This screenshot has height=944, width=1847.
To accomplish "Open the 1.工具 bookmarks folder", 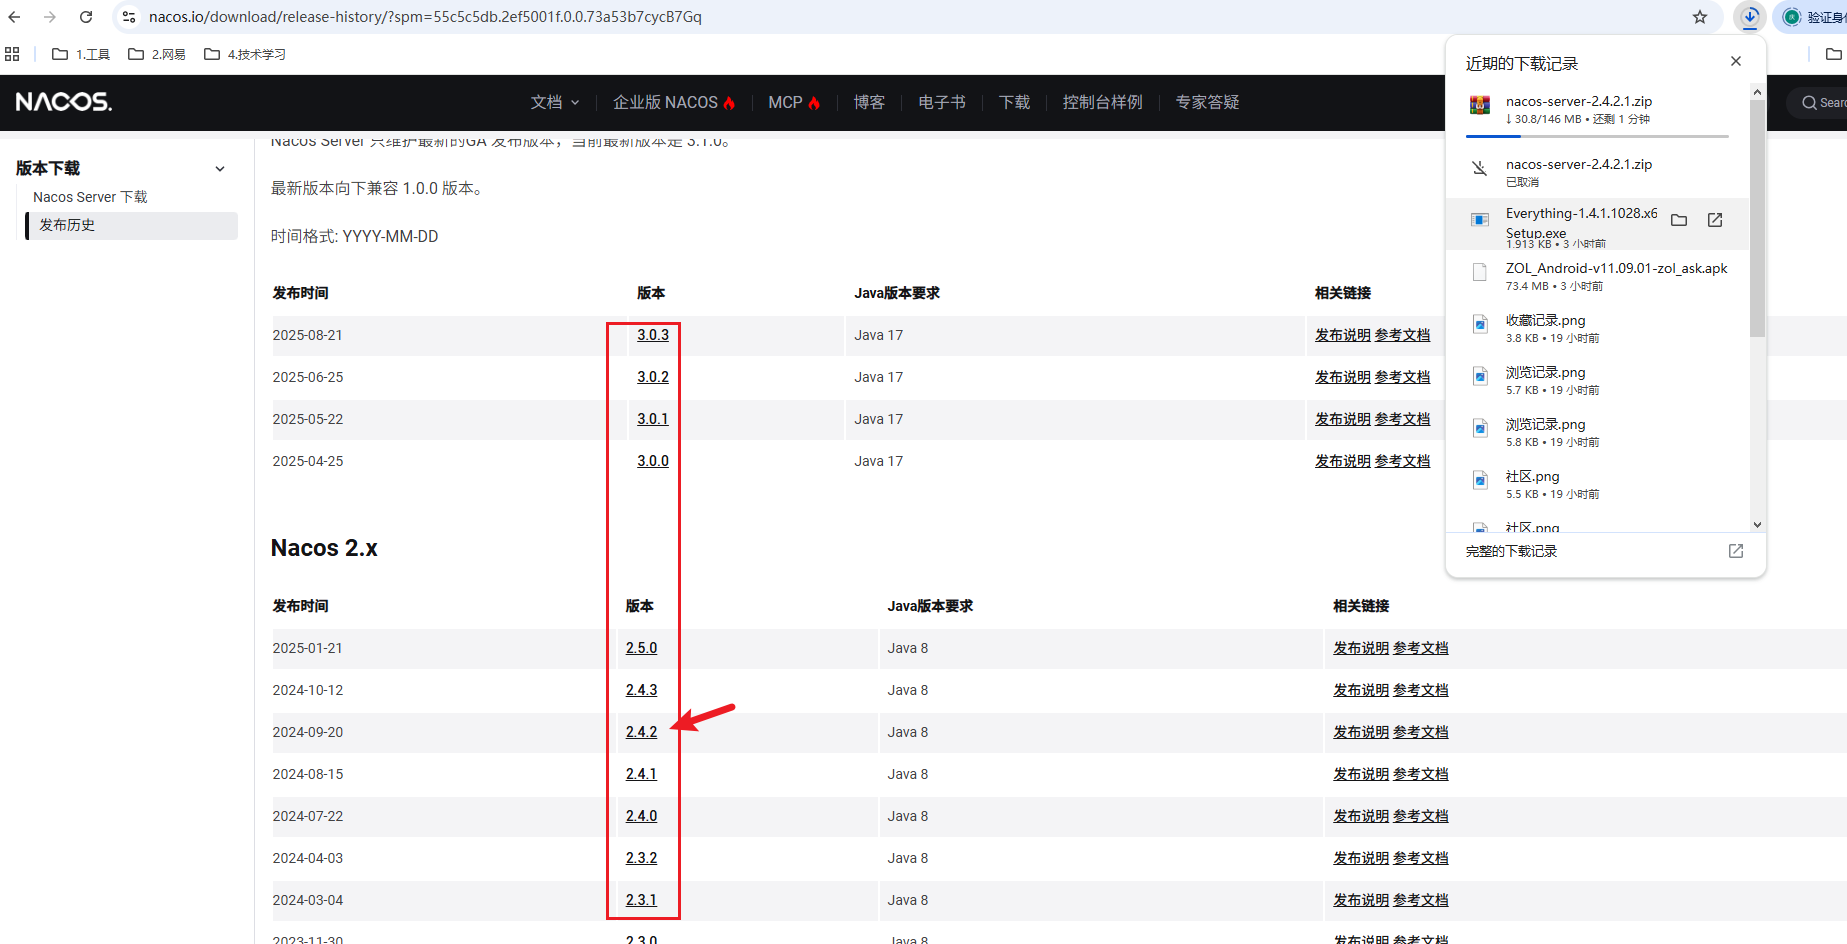I will 81,54.
